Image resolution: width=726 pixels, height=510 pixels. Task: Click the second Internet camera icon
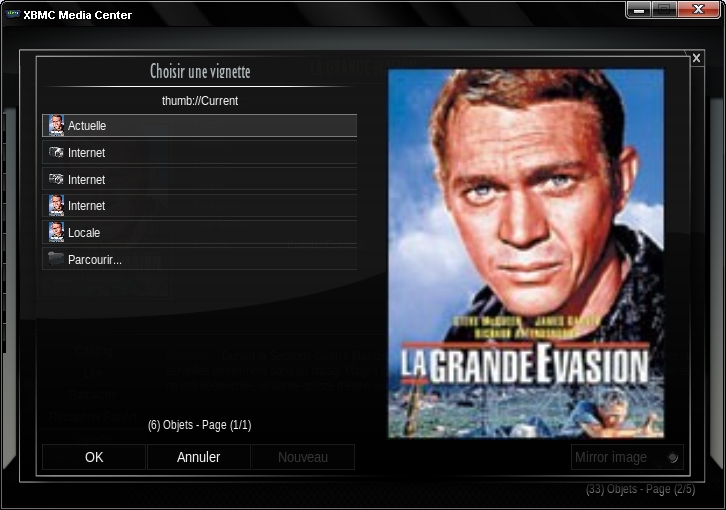(x=56, y=179)
